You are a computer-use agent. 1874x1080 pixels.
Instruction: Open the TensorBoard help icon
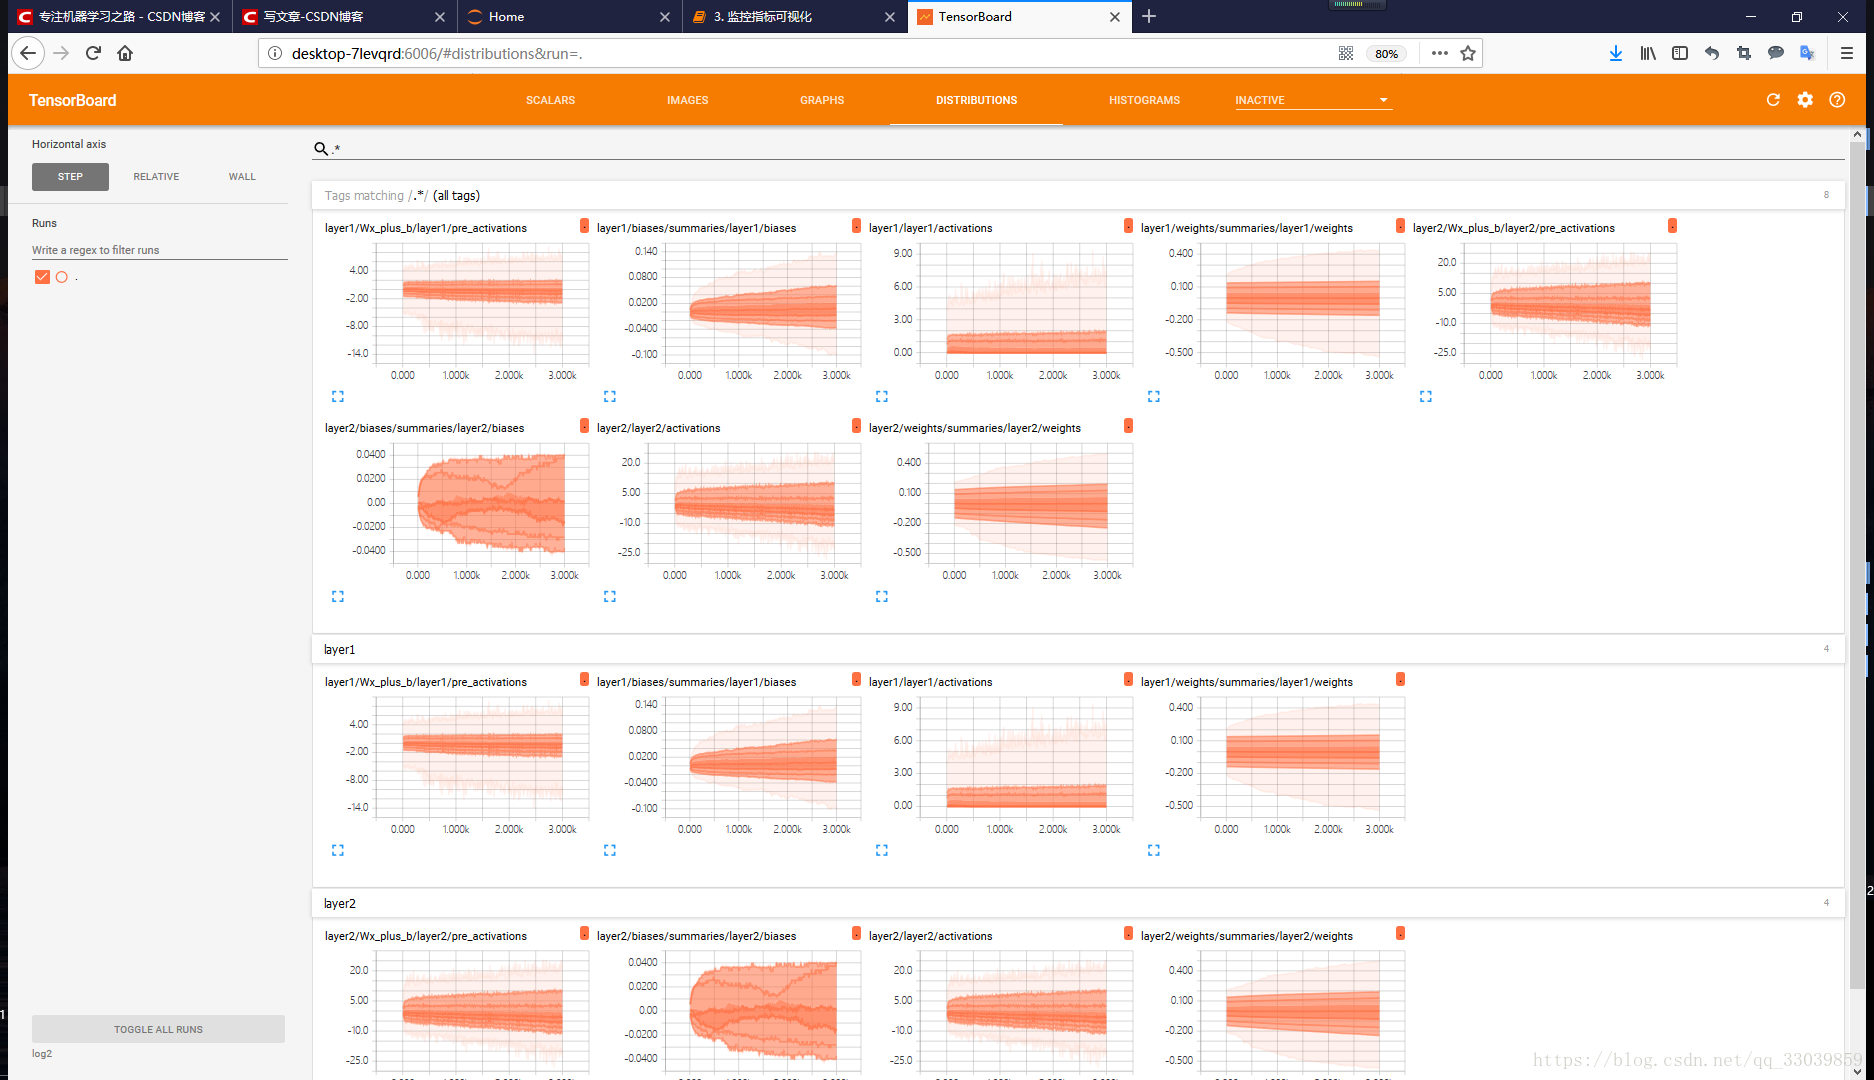point(1837,100)
